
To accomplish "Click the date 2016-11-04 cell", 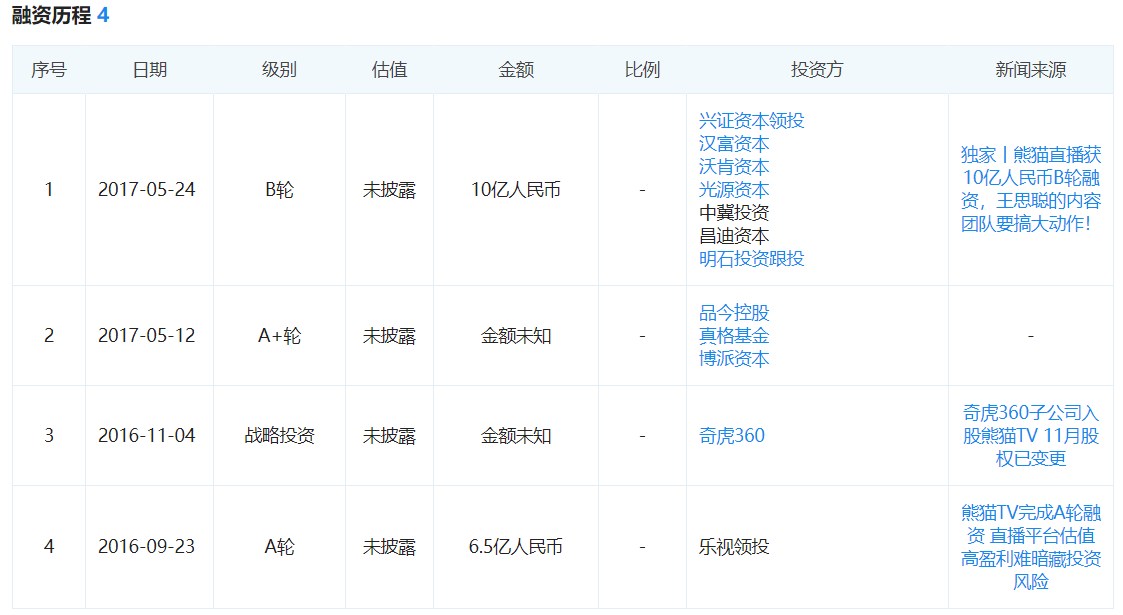I will (147, 435).
